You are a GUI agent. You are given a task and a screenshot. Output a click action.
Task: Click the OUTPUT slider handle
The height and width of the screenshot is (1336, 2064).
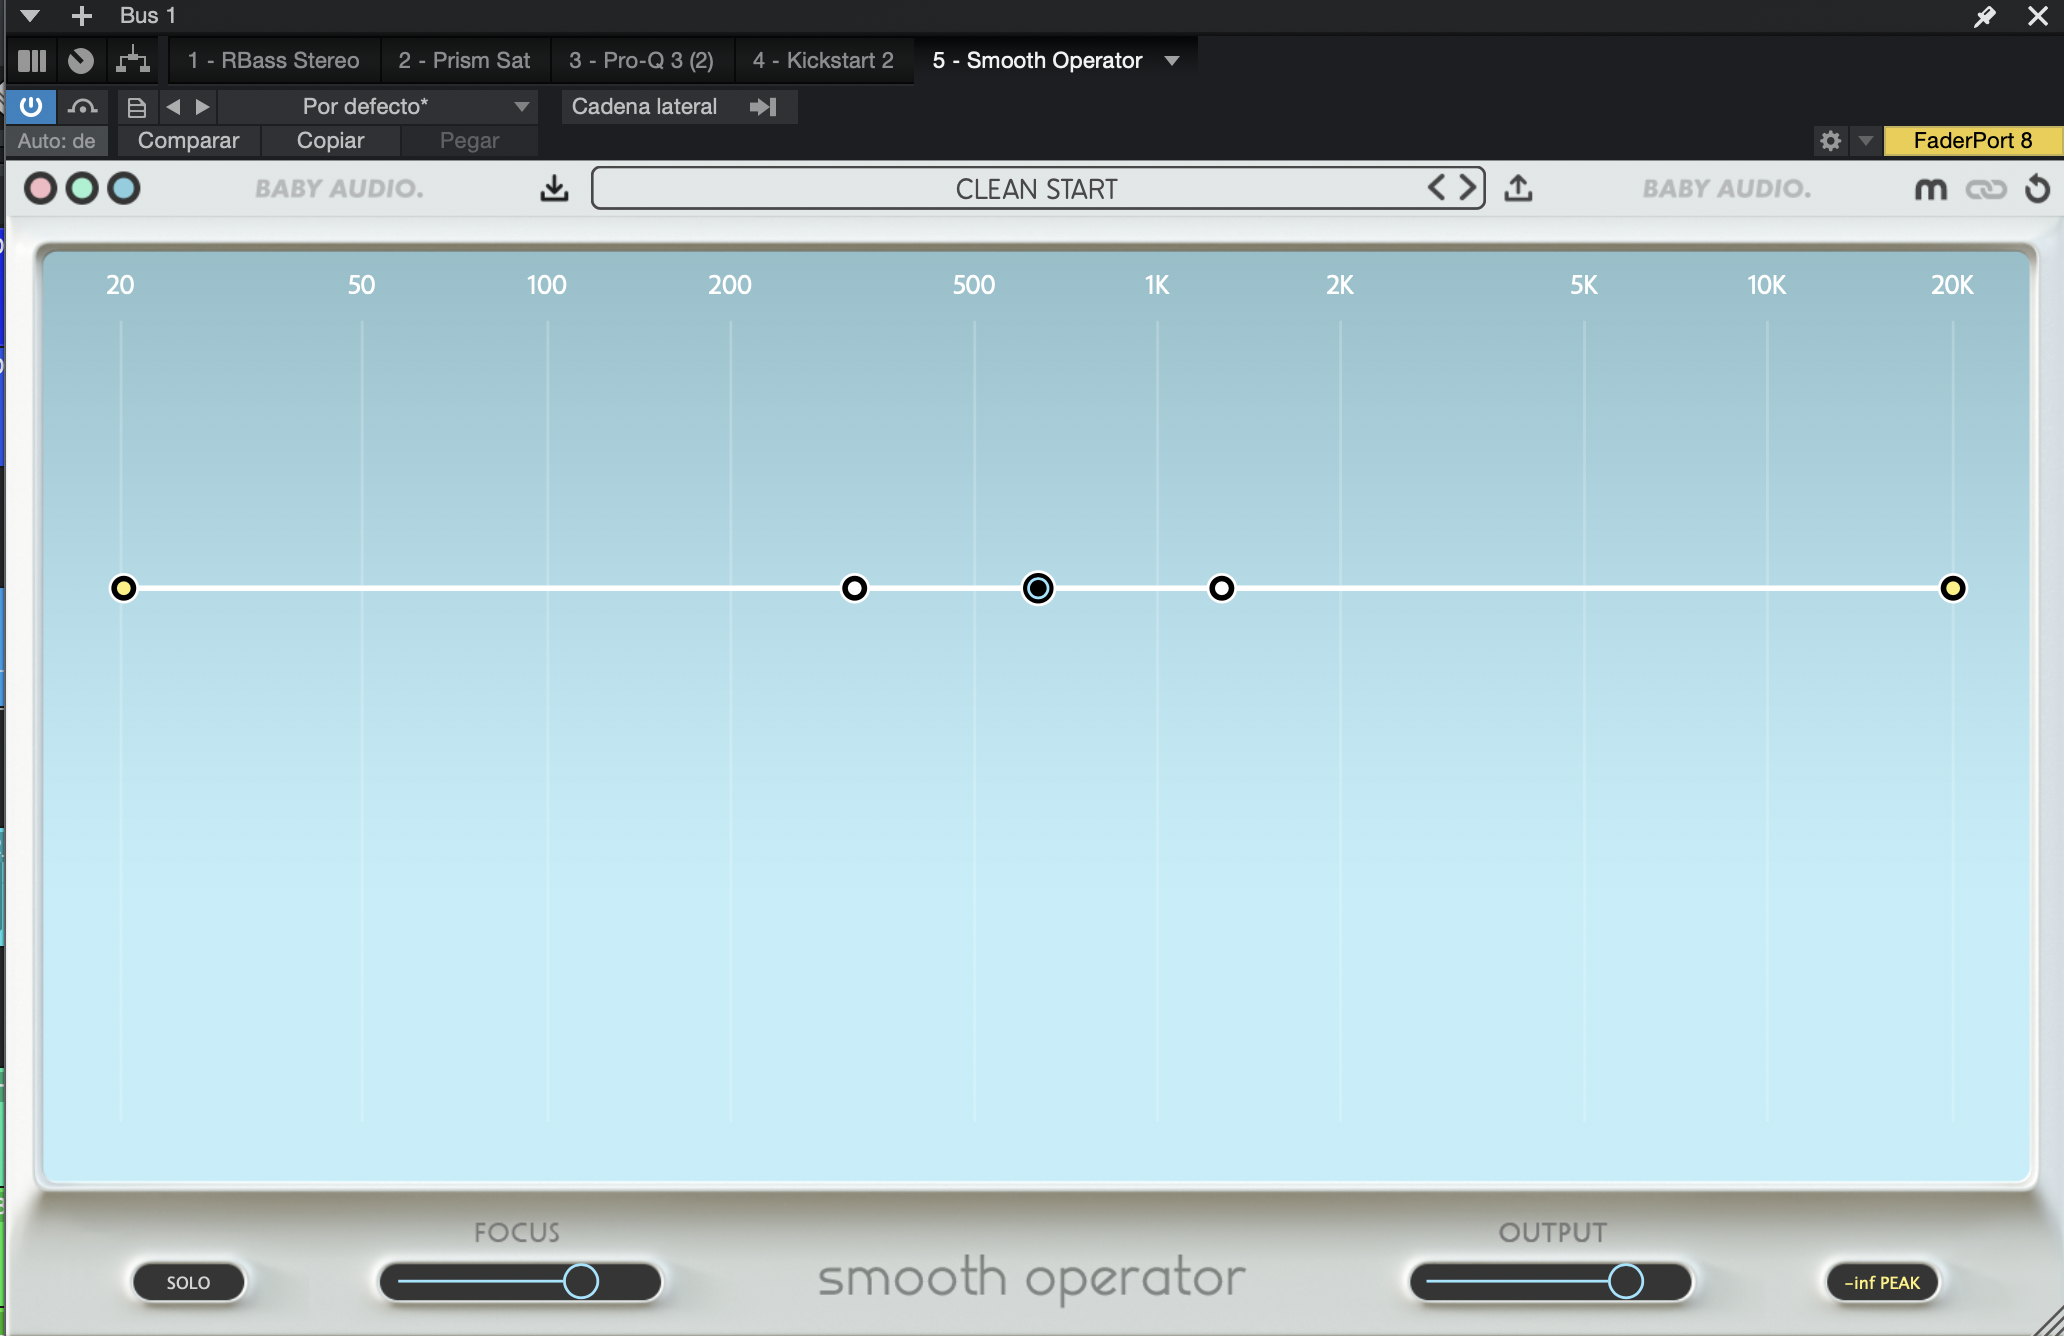click(1626, 1281)
